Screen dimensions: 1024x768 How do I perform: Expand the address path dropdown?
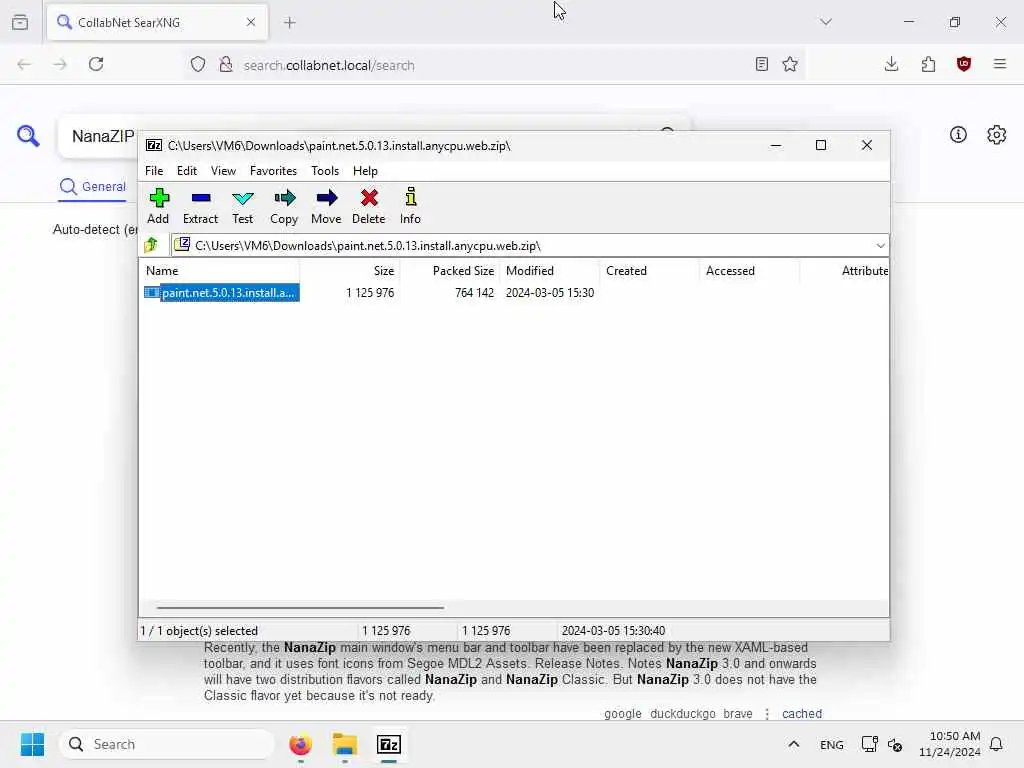pyautogui.click(x=880, y=246)
